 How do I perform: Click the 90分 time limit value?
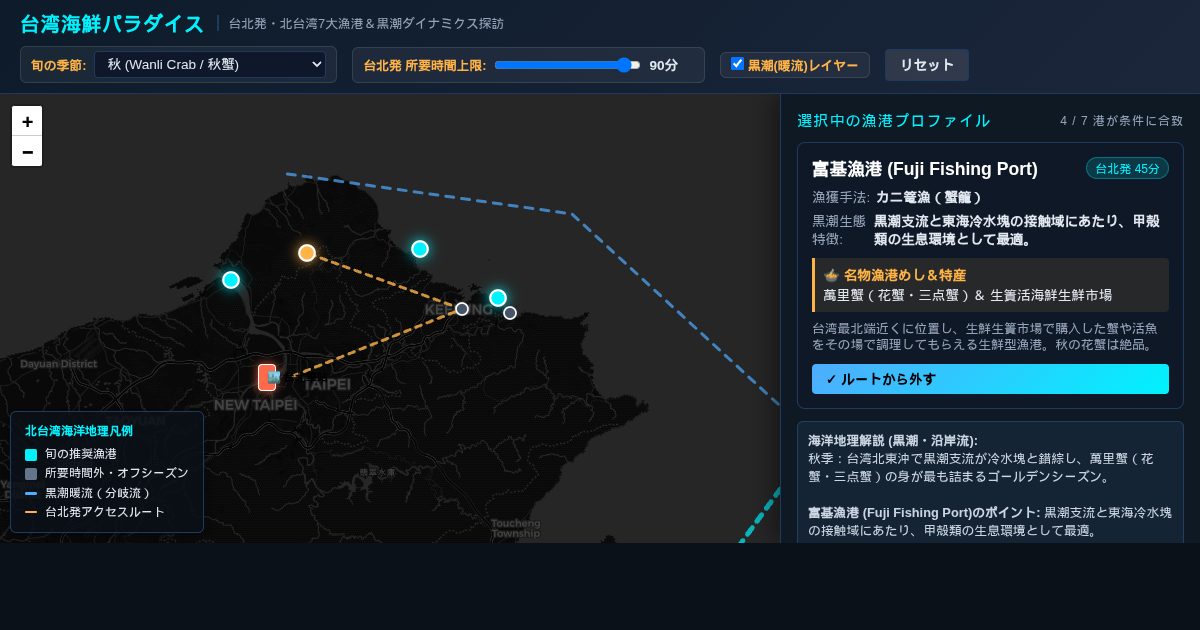(x=664, y=65)
